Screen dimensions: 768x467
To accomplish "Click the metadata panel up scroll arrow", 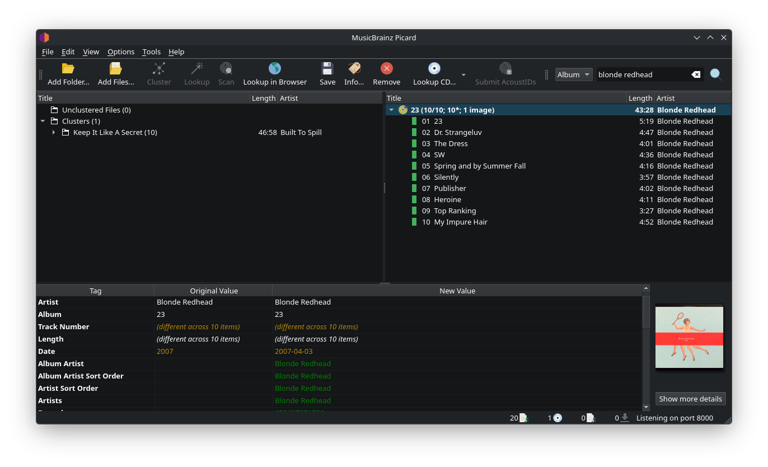I will [x=646, y=289].
